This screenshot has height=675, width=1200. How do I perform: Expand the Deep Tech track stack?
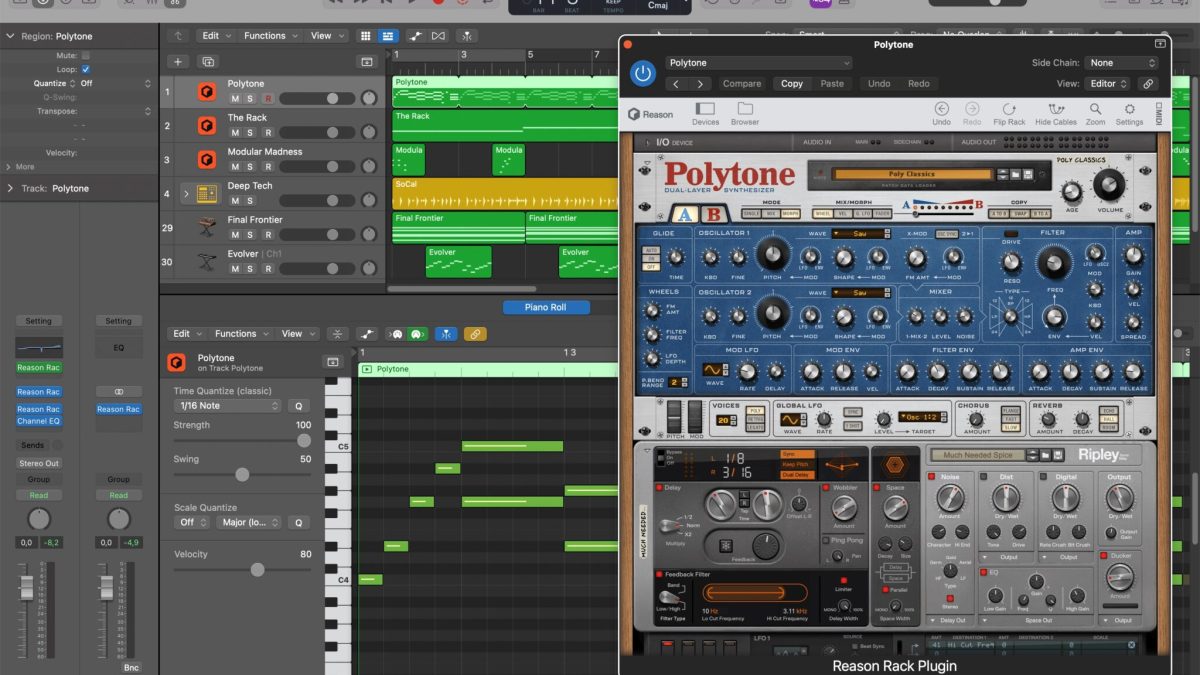tap(185, 194)
